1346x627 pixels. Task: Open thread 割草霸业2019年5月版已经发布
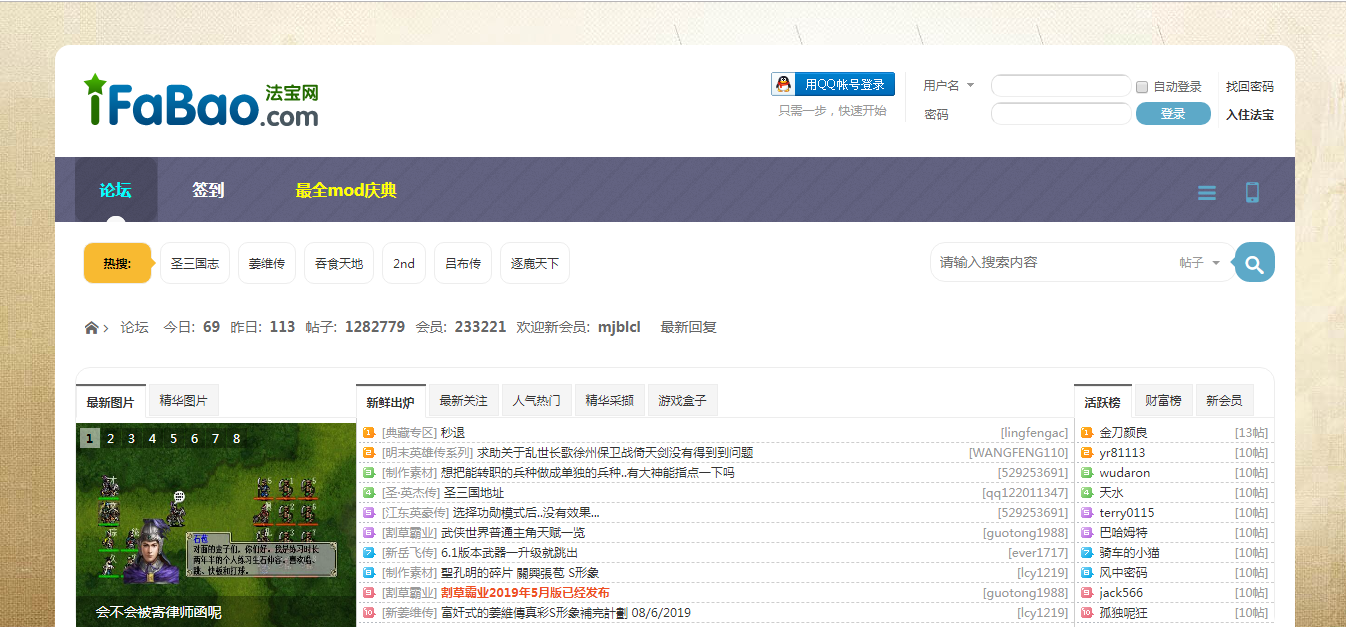pos(525,593)
